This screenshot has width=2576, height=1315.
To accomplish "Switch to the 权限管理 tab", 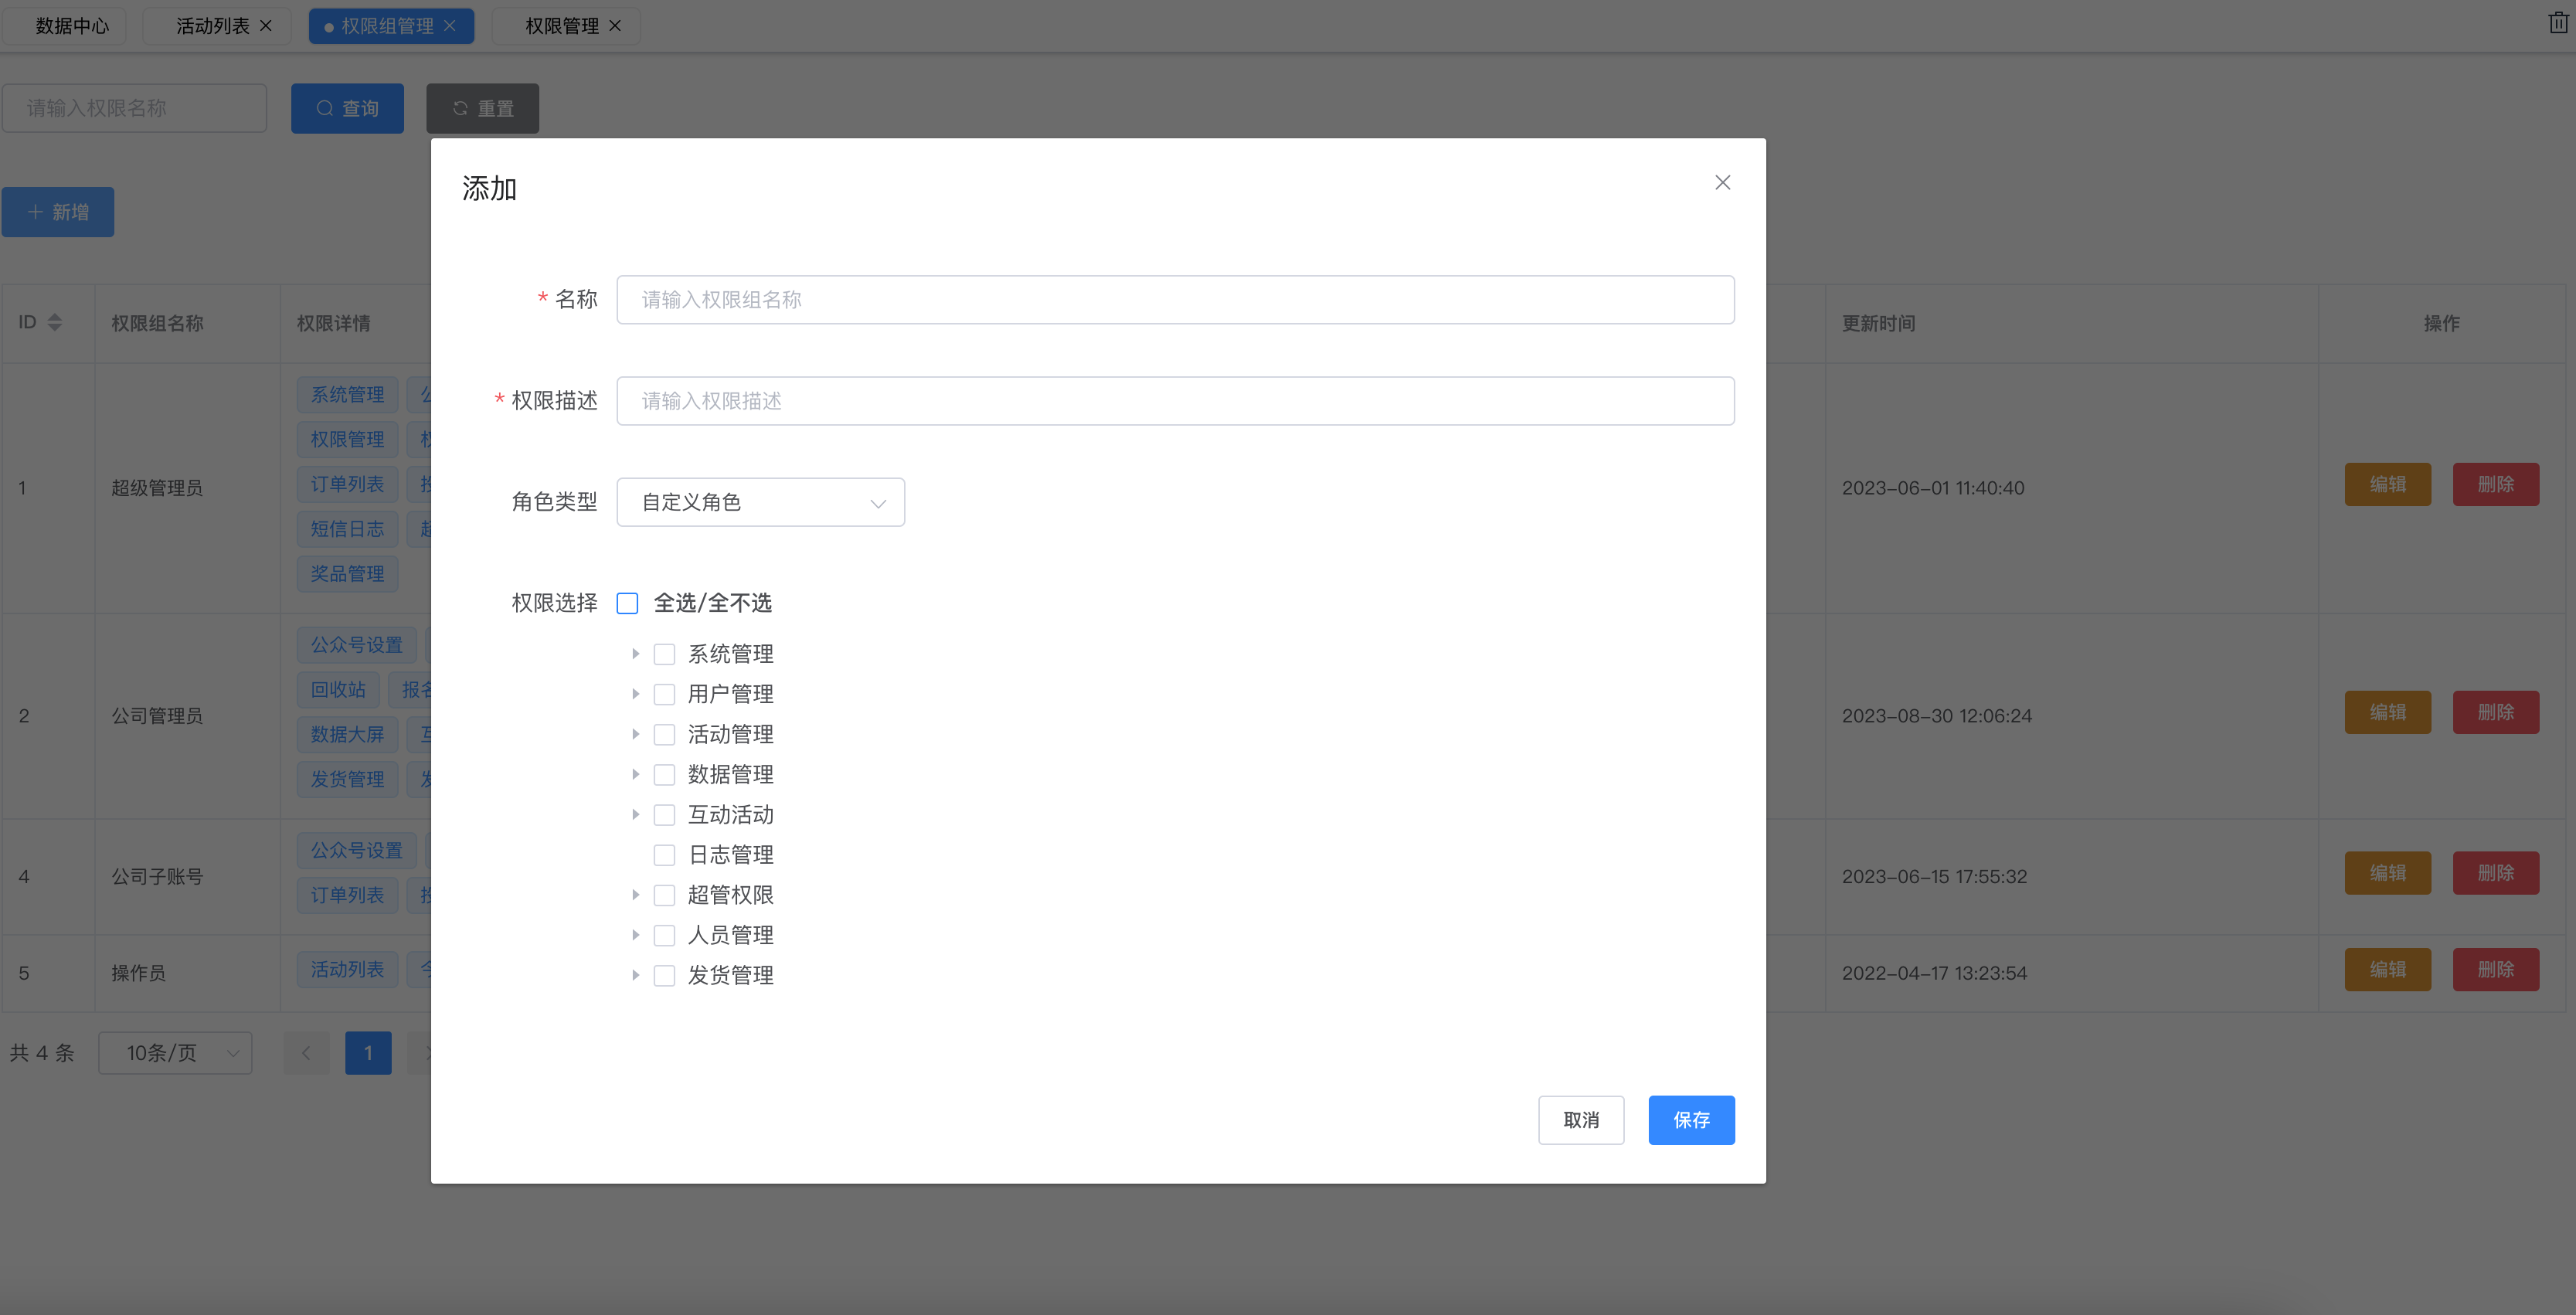I will pyautogui.click(x=561, y=26).
